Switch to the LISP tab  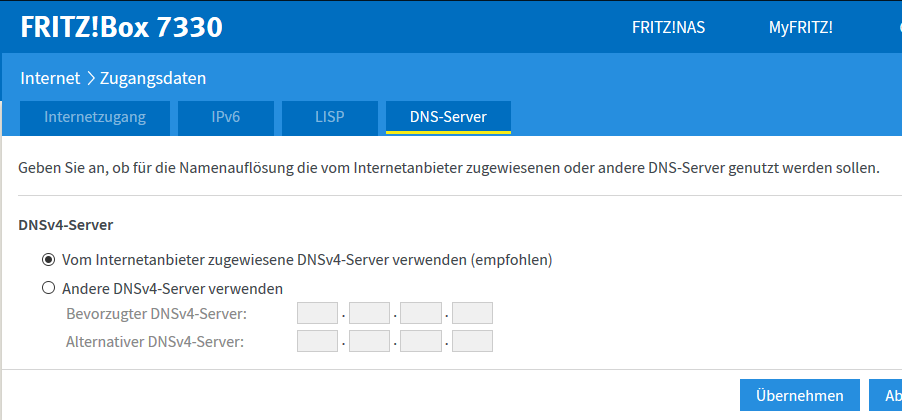pos(330,117)
